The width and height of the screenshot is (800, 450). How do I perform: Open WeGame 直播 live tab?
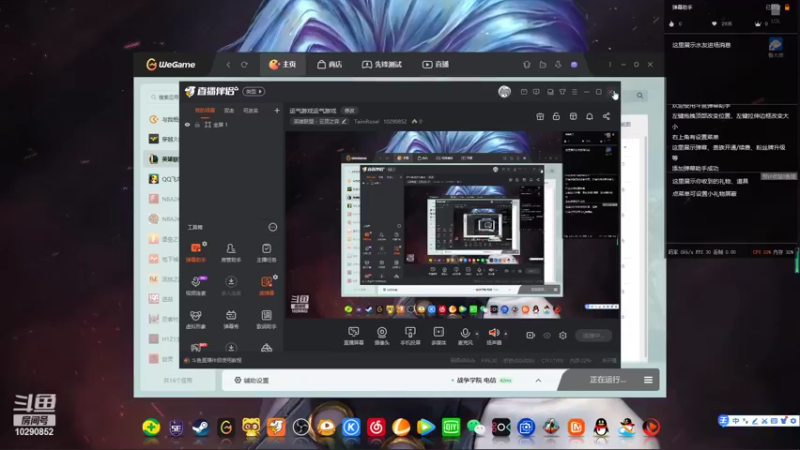pyautogui.click(x=436, y=64)
